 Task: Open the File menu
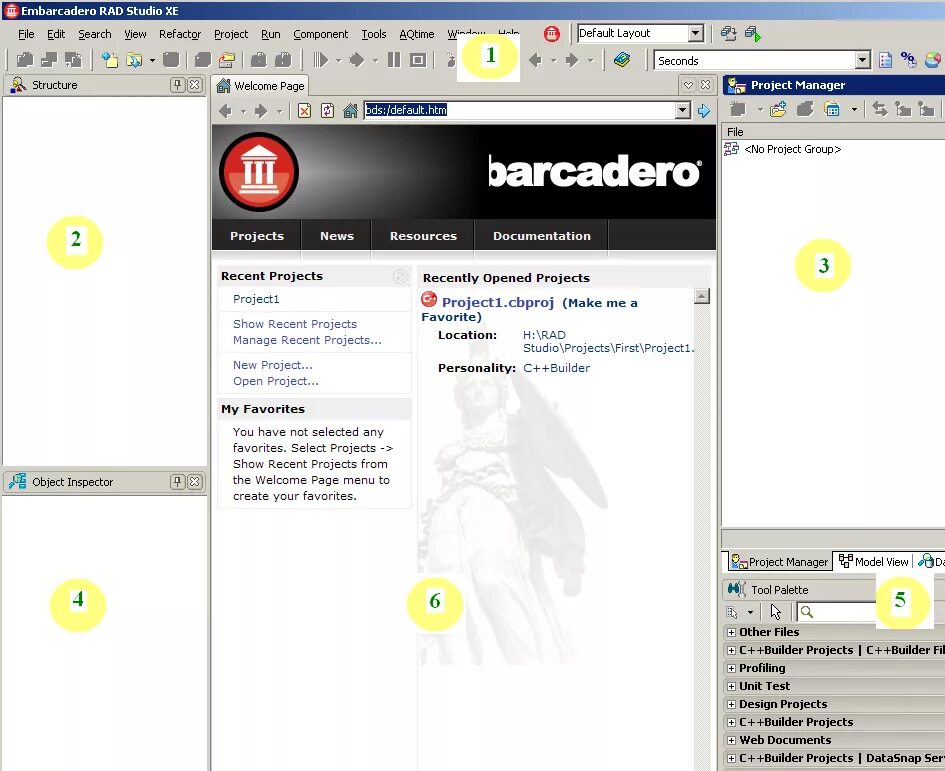[x=26, y=34]
